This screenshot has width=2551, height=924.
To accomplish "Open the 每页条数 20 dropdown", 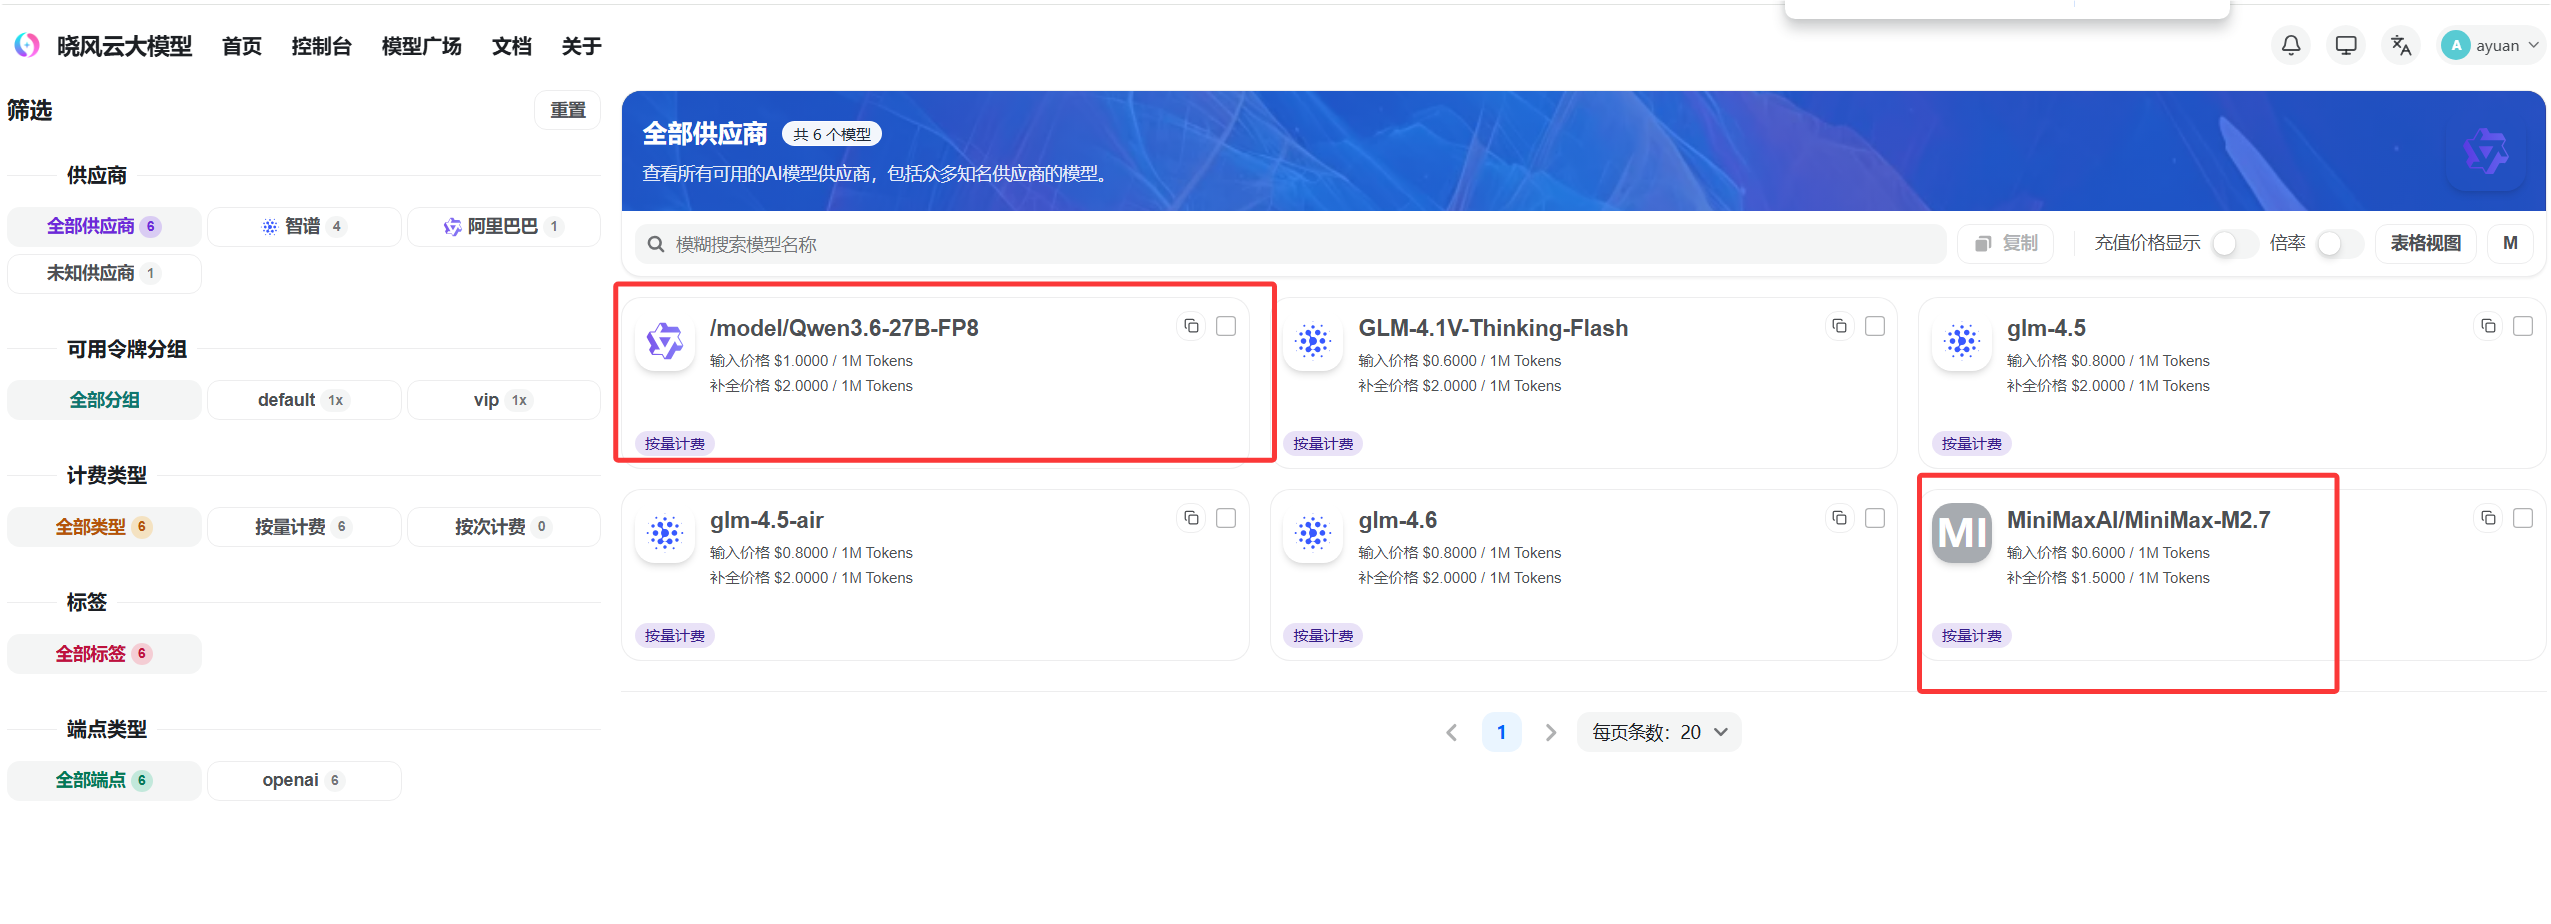I will coord(1659,732).
